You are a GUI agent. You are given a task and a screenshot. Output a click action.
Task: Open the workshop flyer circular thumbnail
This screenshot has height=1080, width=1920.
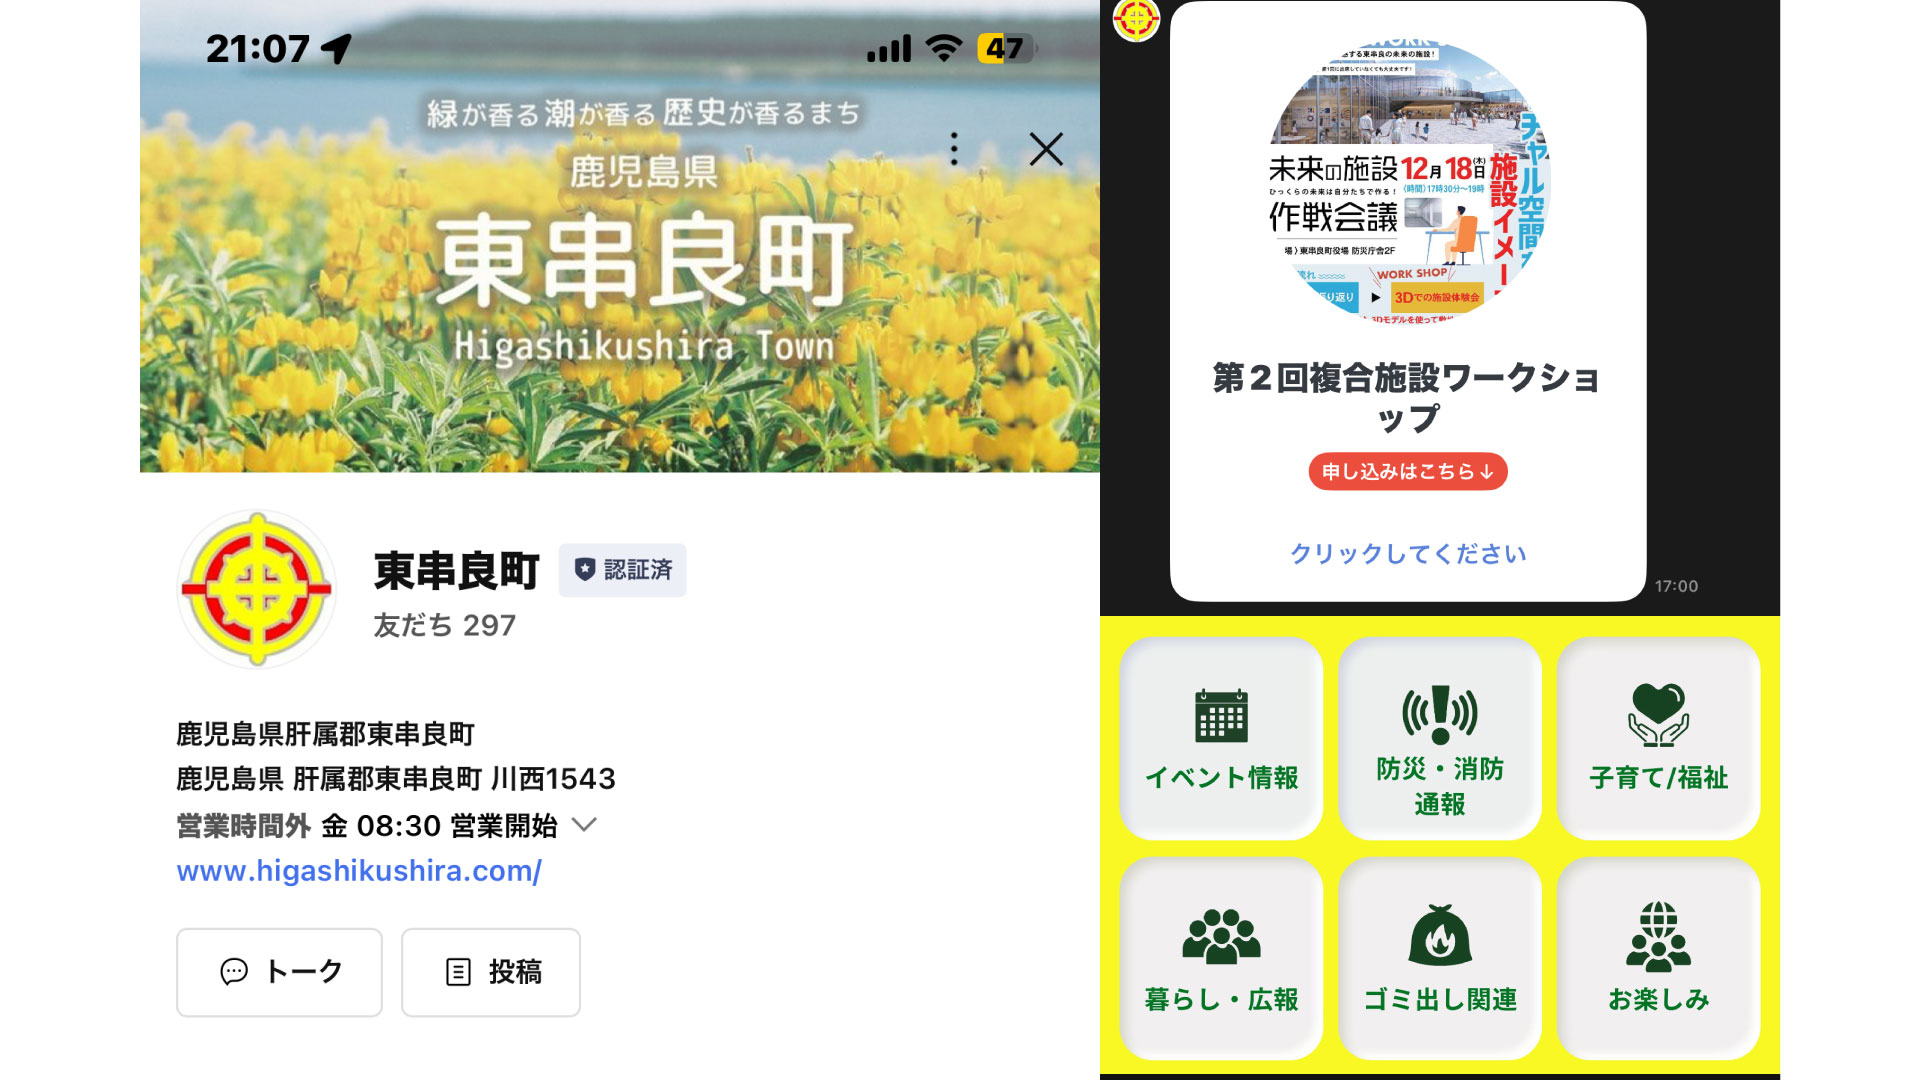[x=1408, y=180]
